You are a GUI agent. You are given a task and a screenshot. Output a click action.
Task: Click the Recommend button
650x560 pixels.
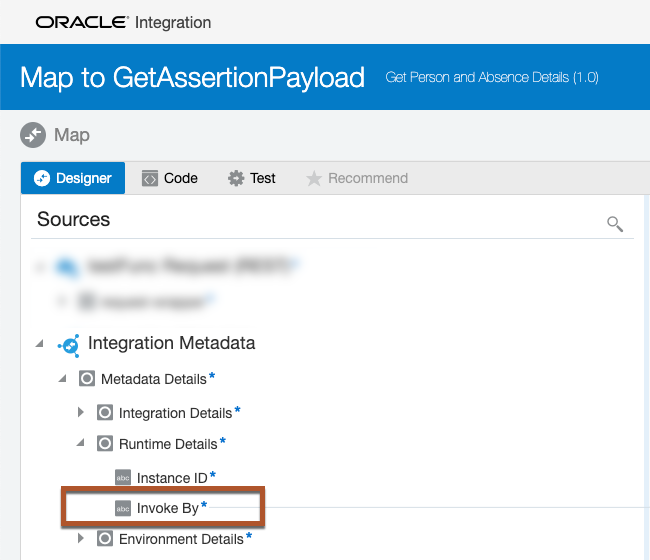click(357, 178)
